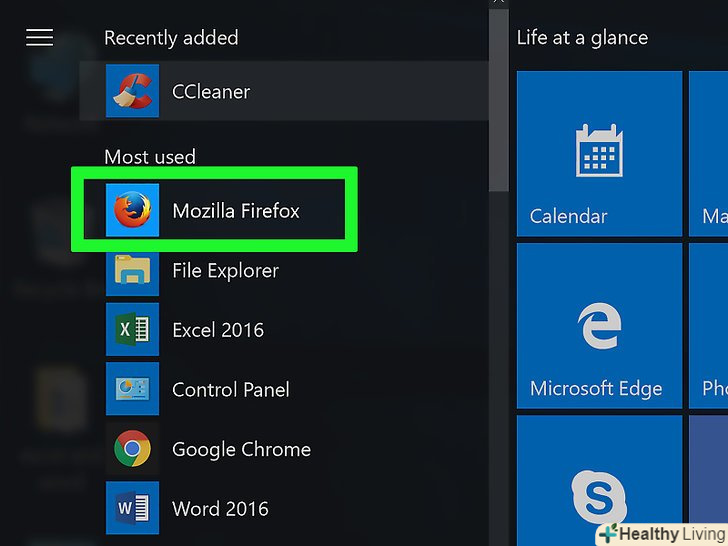Click the Life at a glance heading
728x546 pixels.
[582, 38]
